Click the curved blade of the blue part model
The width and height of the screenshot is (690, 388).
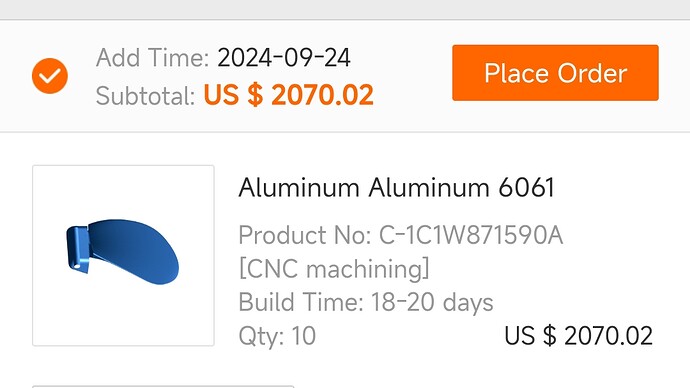click(x=134, y=251)
